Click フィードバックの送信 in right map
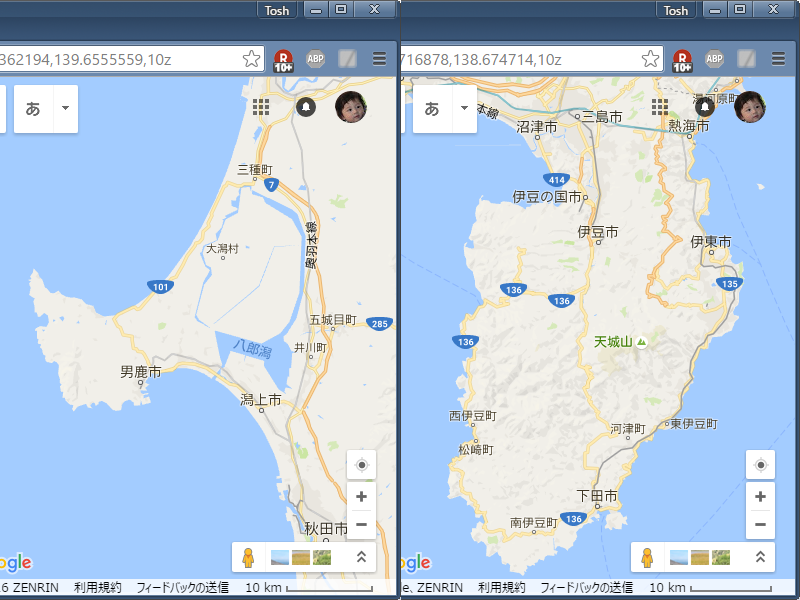Viewport: 800px width, 600px height. click(586, 588)
